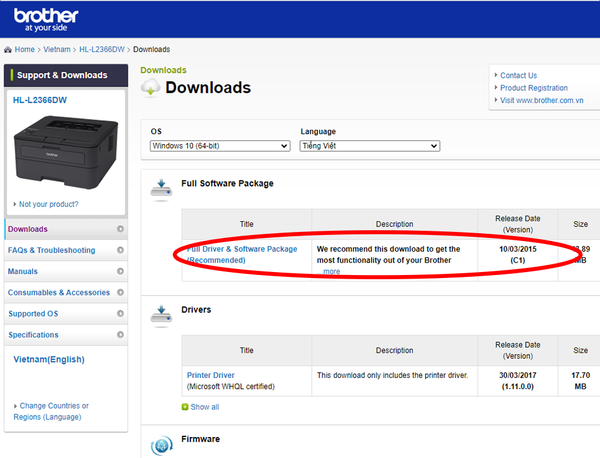
Task: Click arrow icon beside Consumables & Accessories
Action: coord(120,292)
